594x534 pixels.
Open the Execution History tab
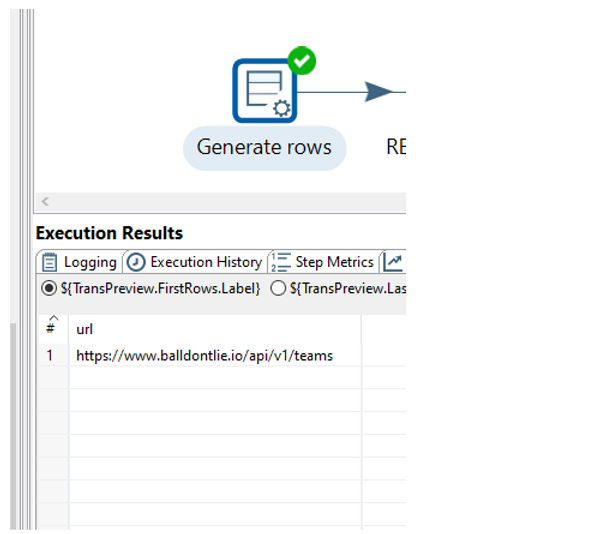click(195, 262)
